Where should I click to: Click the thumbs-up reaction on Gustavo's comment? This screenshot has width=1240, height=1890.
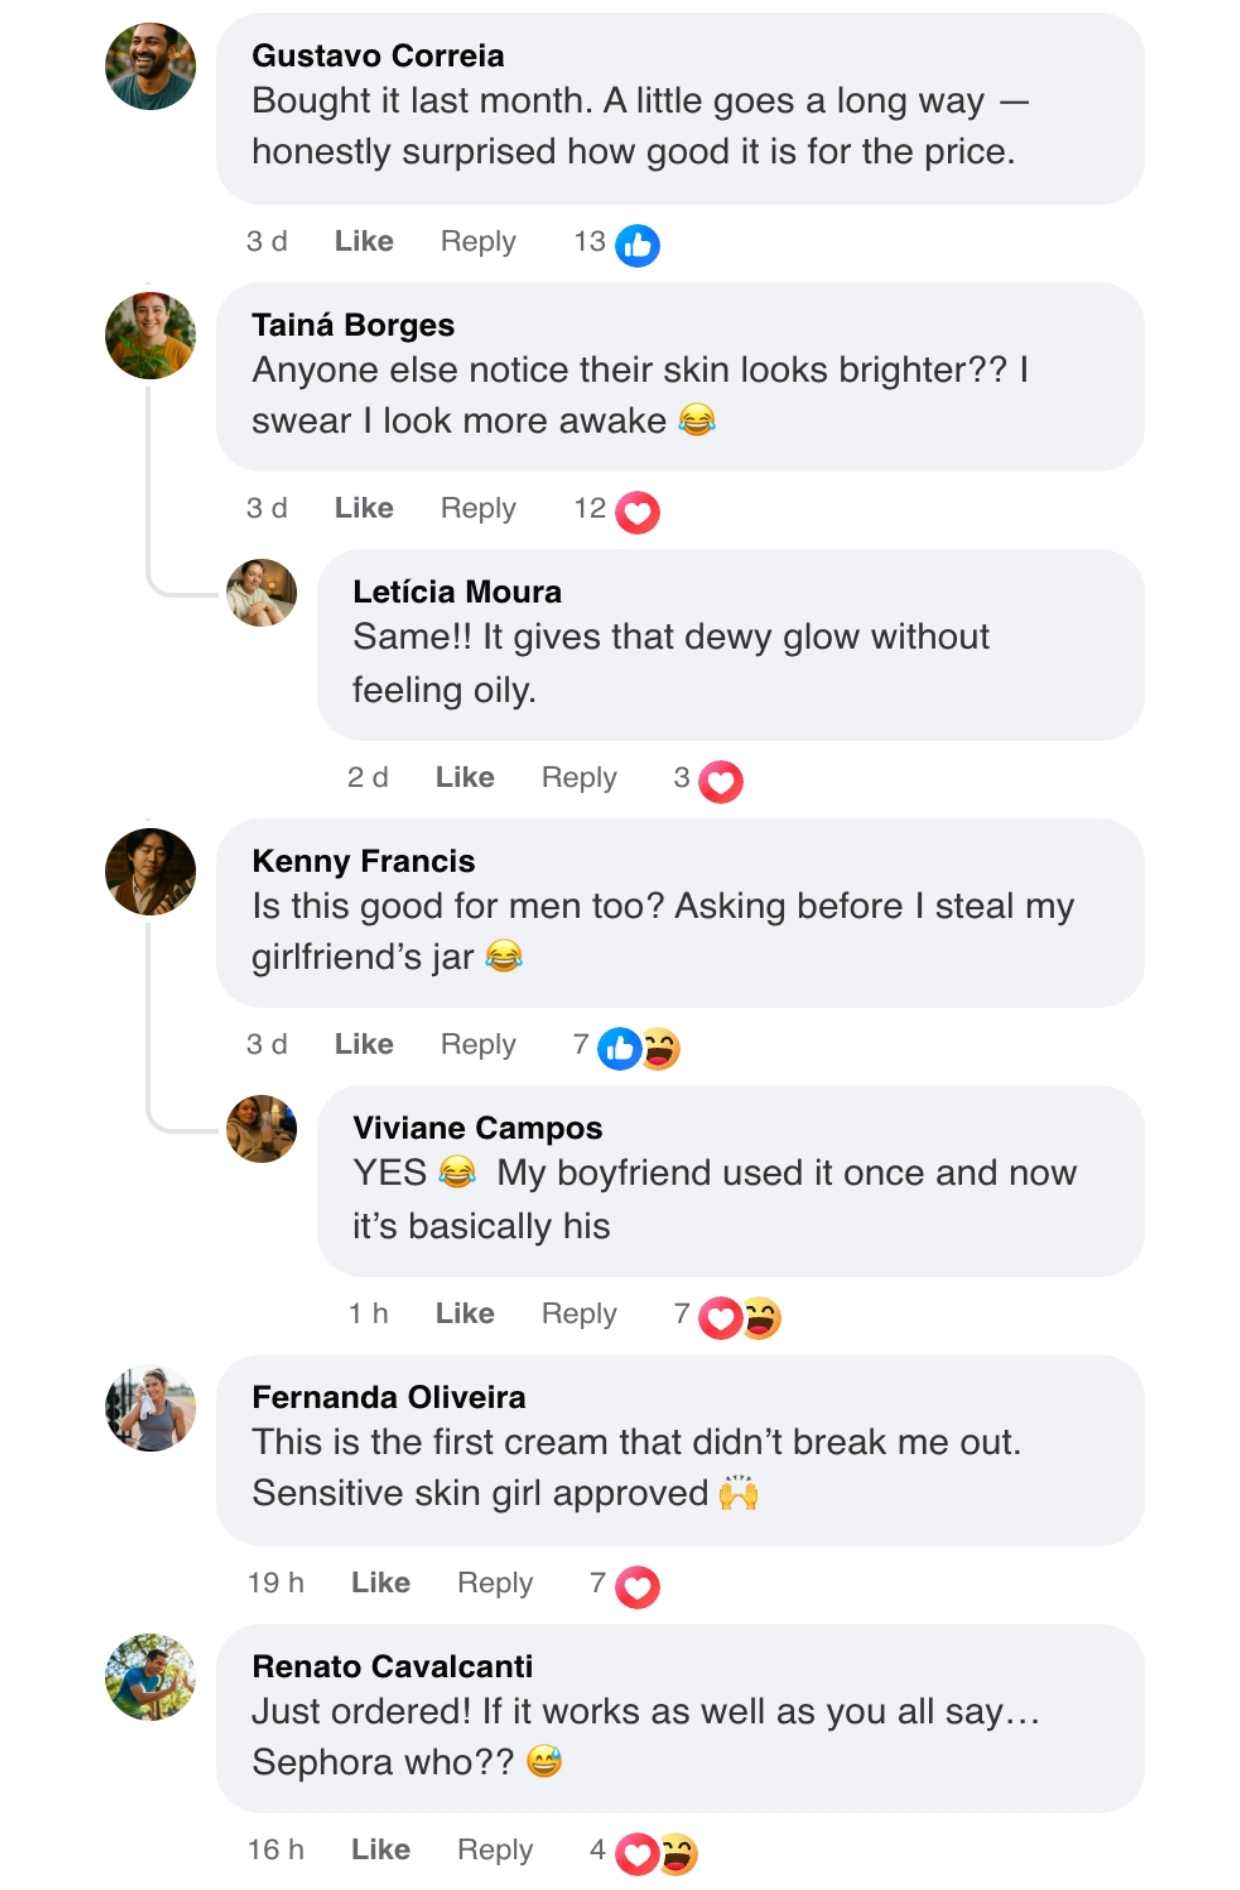(x=637, y=245)
